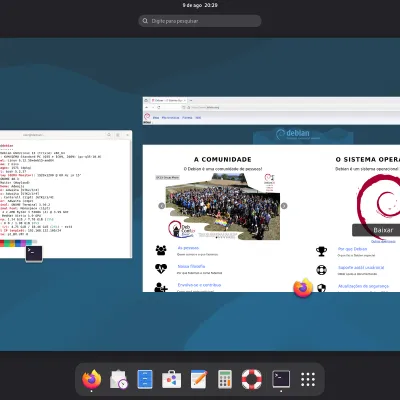Click the people group icon beside As pessoas
The height and width of the screenshot is (400, 400).
pos(161,250)
